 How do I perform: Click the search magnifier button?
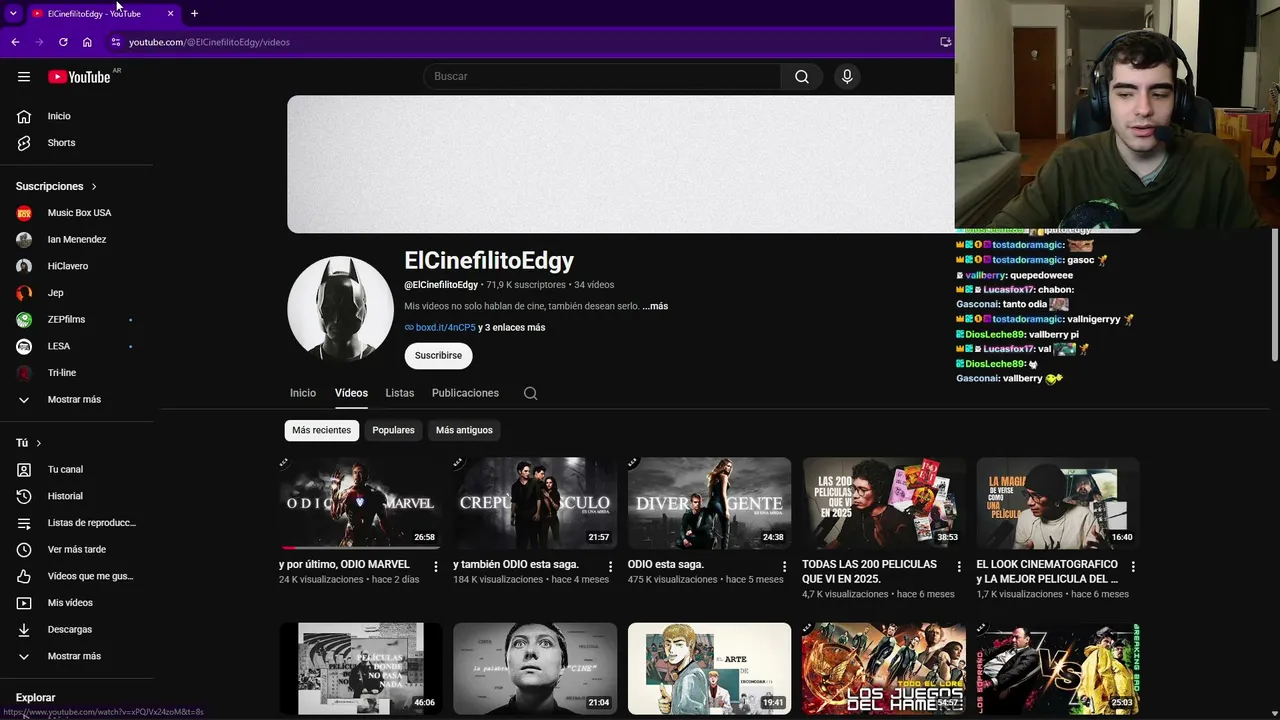[x=802, y=77]
